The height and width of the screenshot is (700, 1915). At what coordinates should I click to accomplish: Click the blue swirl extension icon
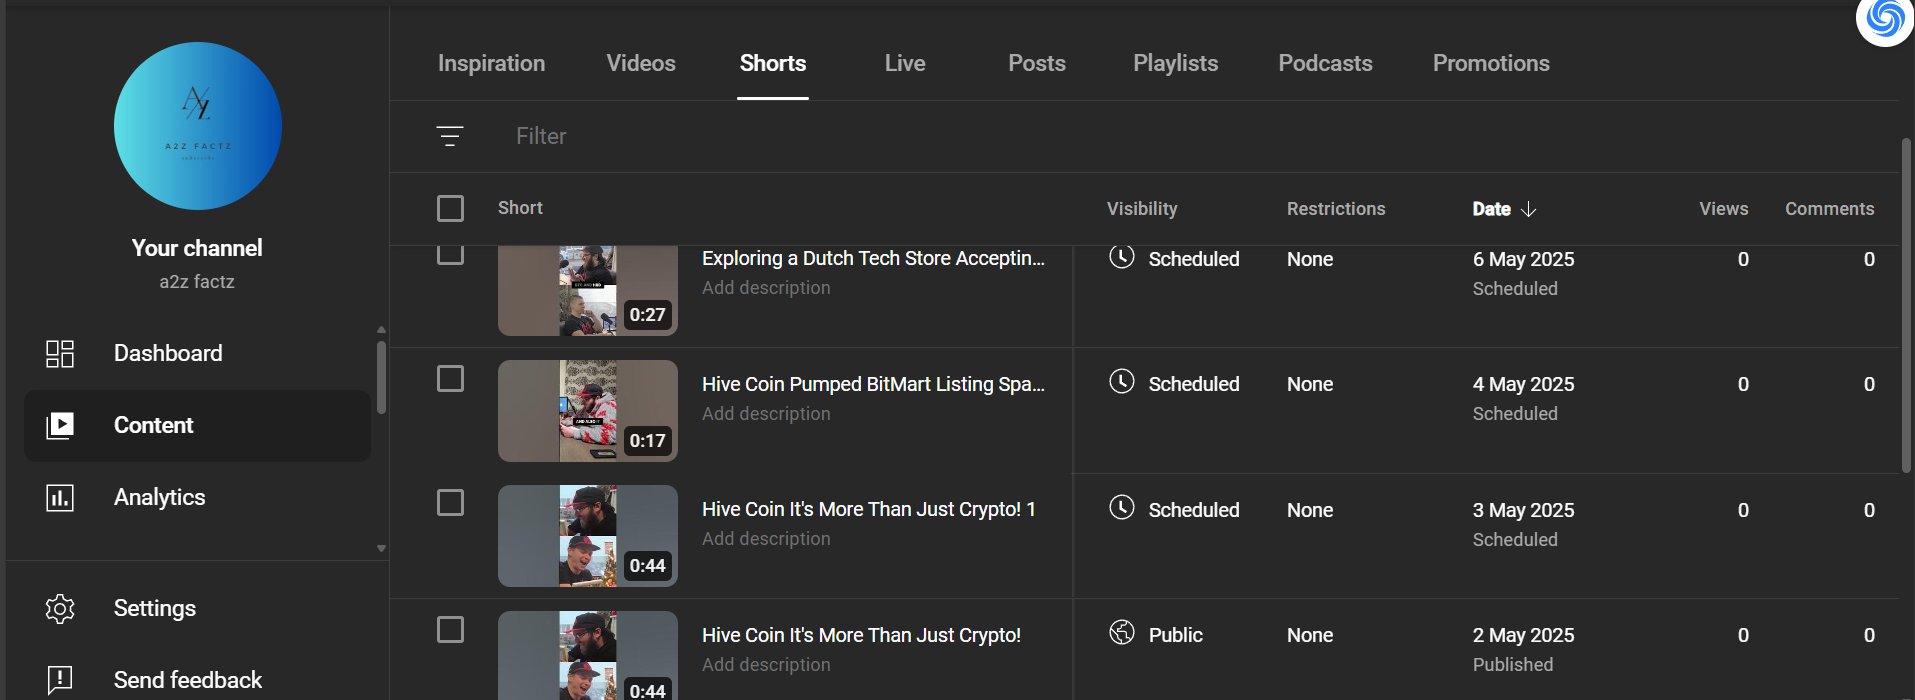(x=1885, y=18)
